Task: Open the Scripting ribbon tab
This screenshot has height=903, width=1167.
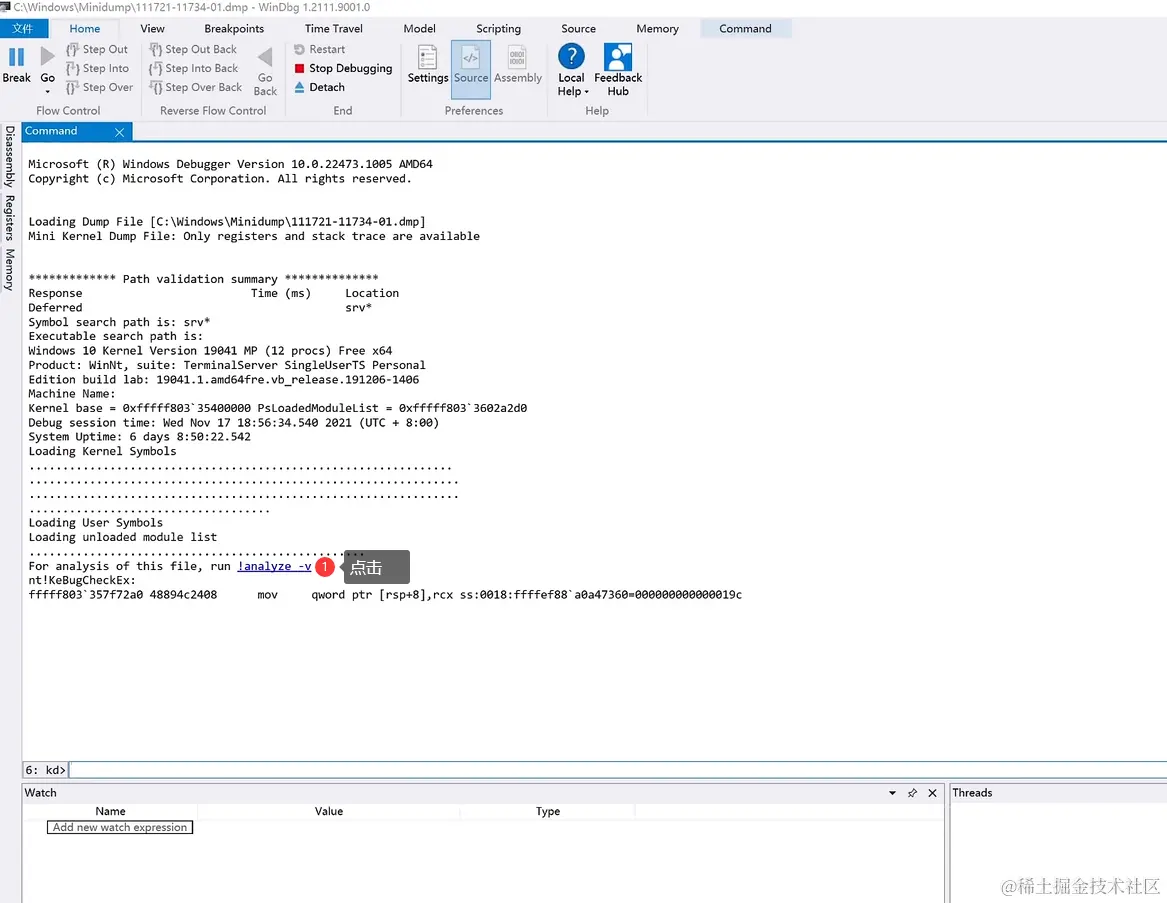Action: click(499, 28)
